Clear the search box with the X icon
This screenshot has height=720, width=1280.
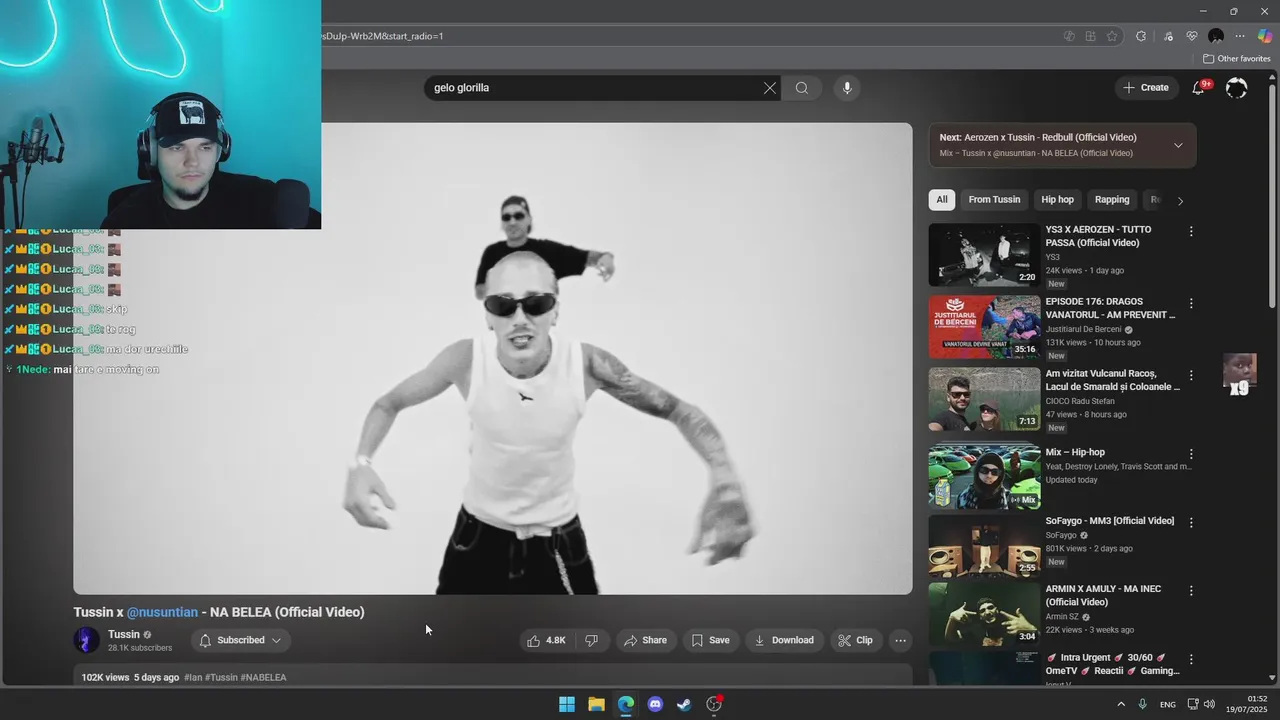point(770,88)
